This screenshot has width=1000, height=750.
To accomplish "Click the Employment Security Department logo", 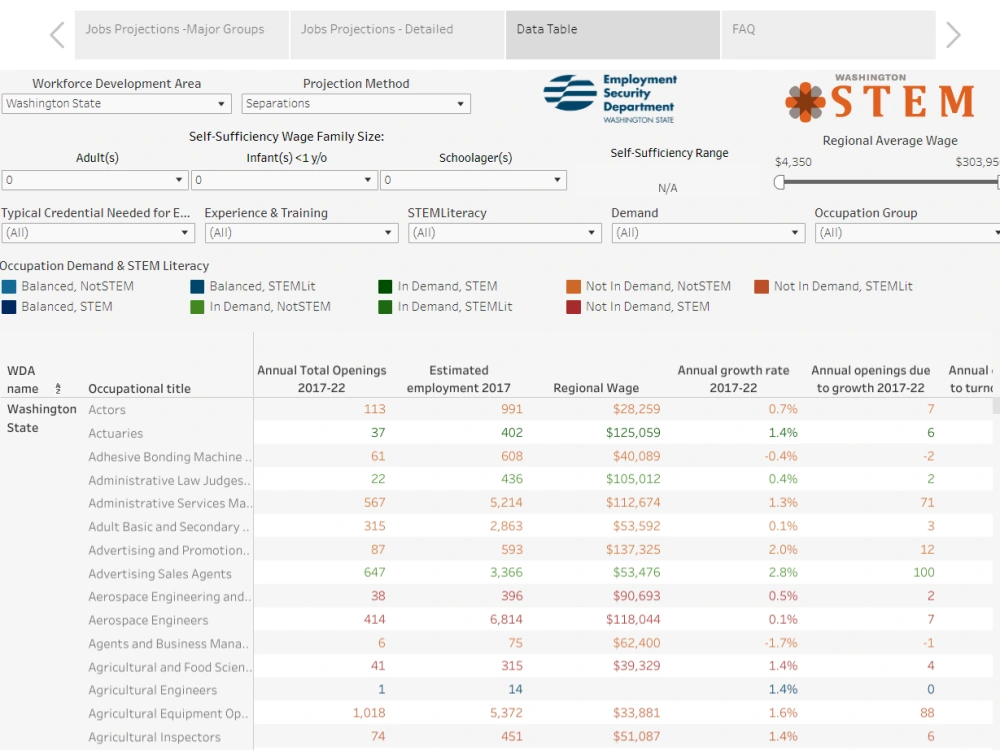I will (610, 98).
